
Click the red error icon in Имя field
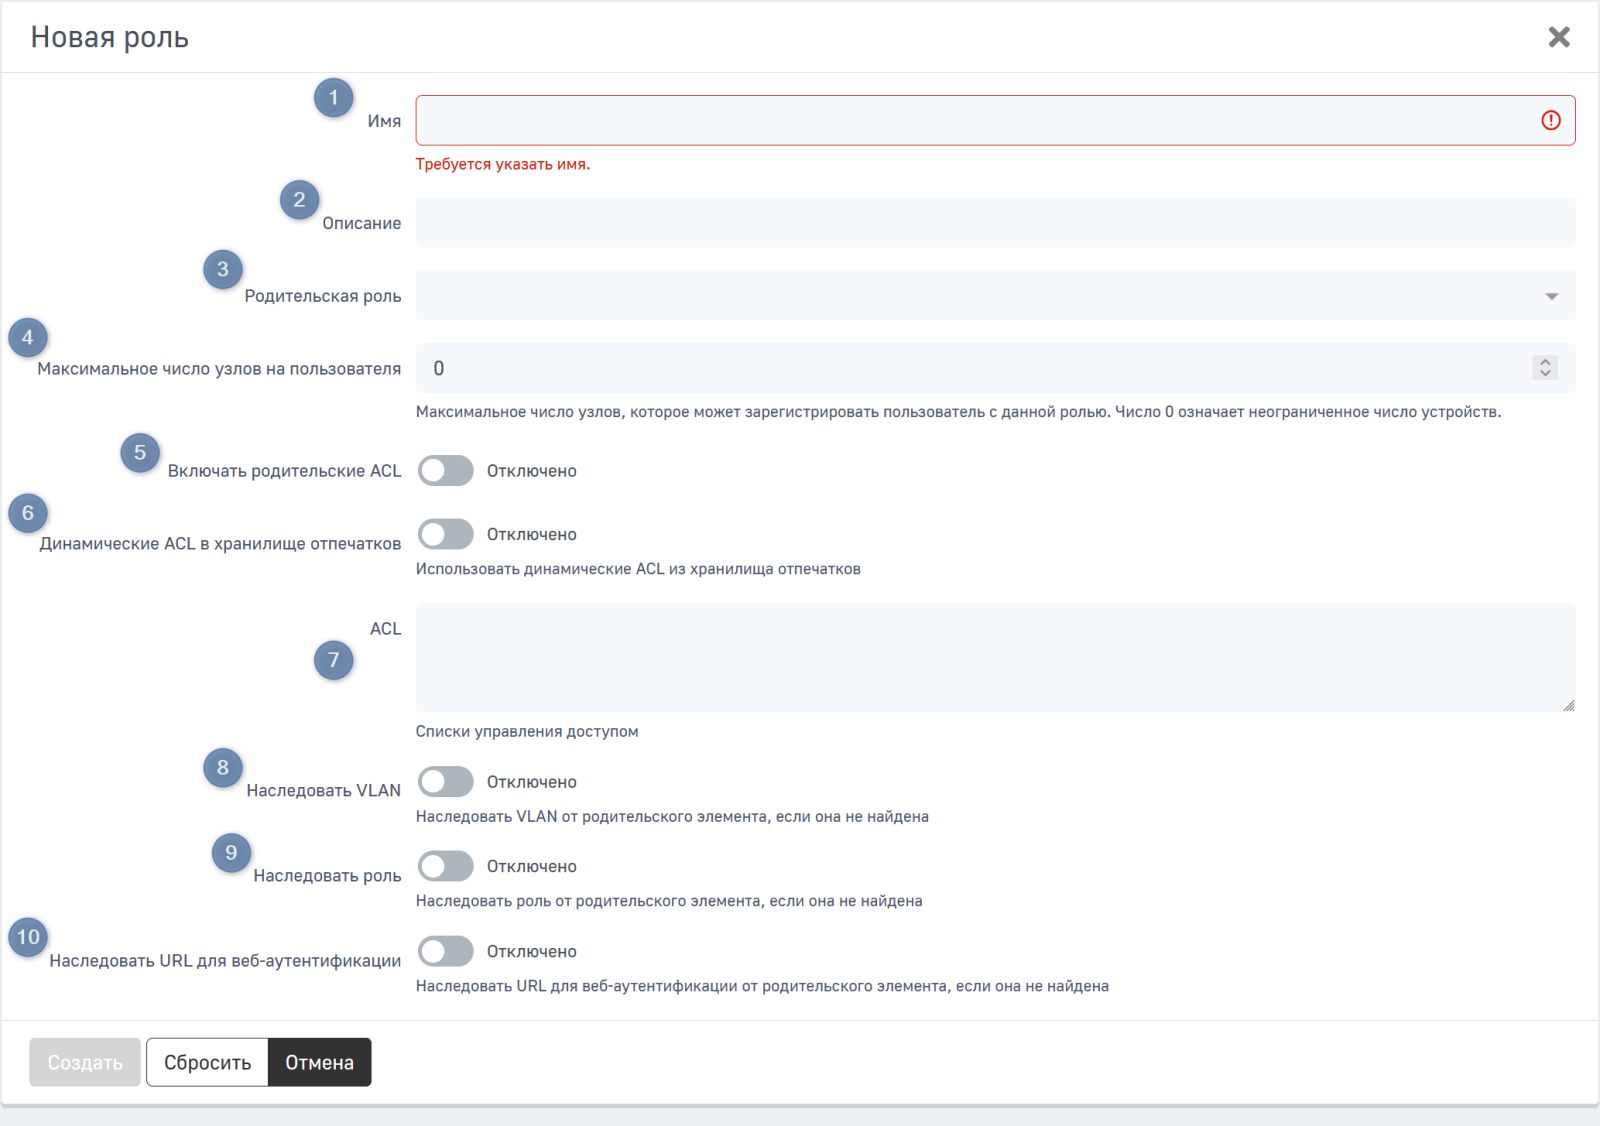pyautogui.click(x=1550, y=120)
